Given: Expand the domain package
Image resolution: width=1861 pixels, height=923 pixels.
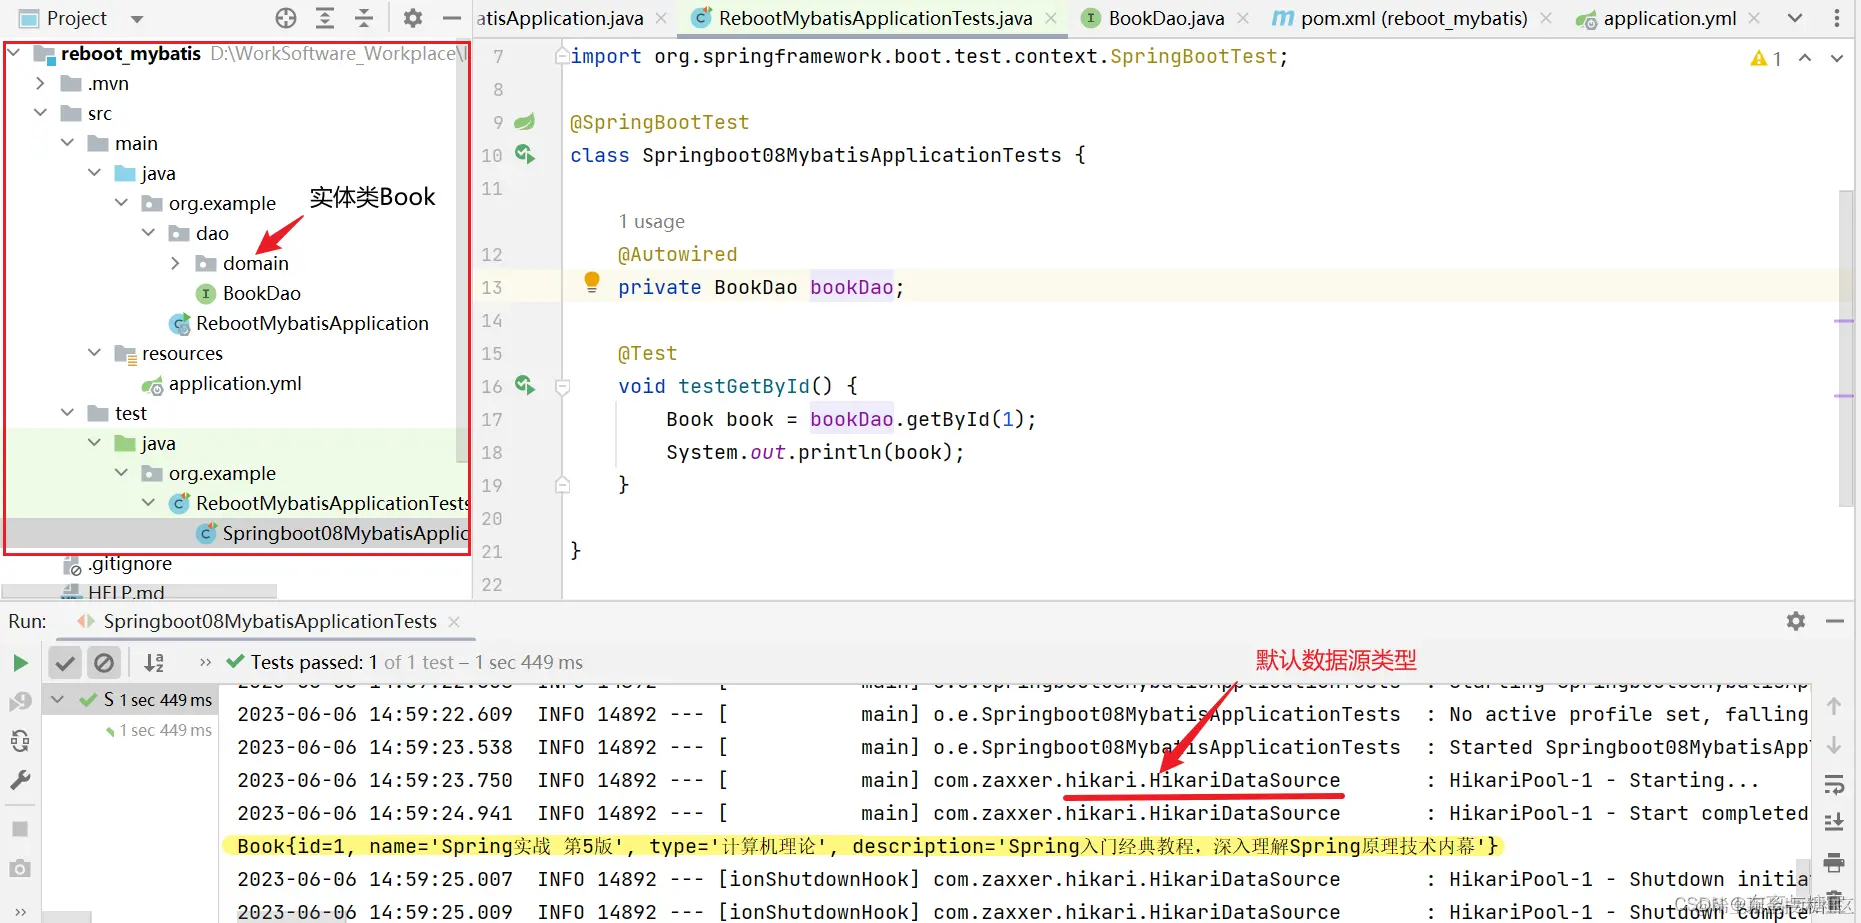Looking at the screenshot, I should [175, 263].
